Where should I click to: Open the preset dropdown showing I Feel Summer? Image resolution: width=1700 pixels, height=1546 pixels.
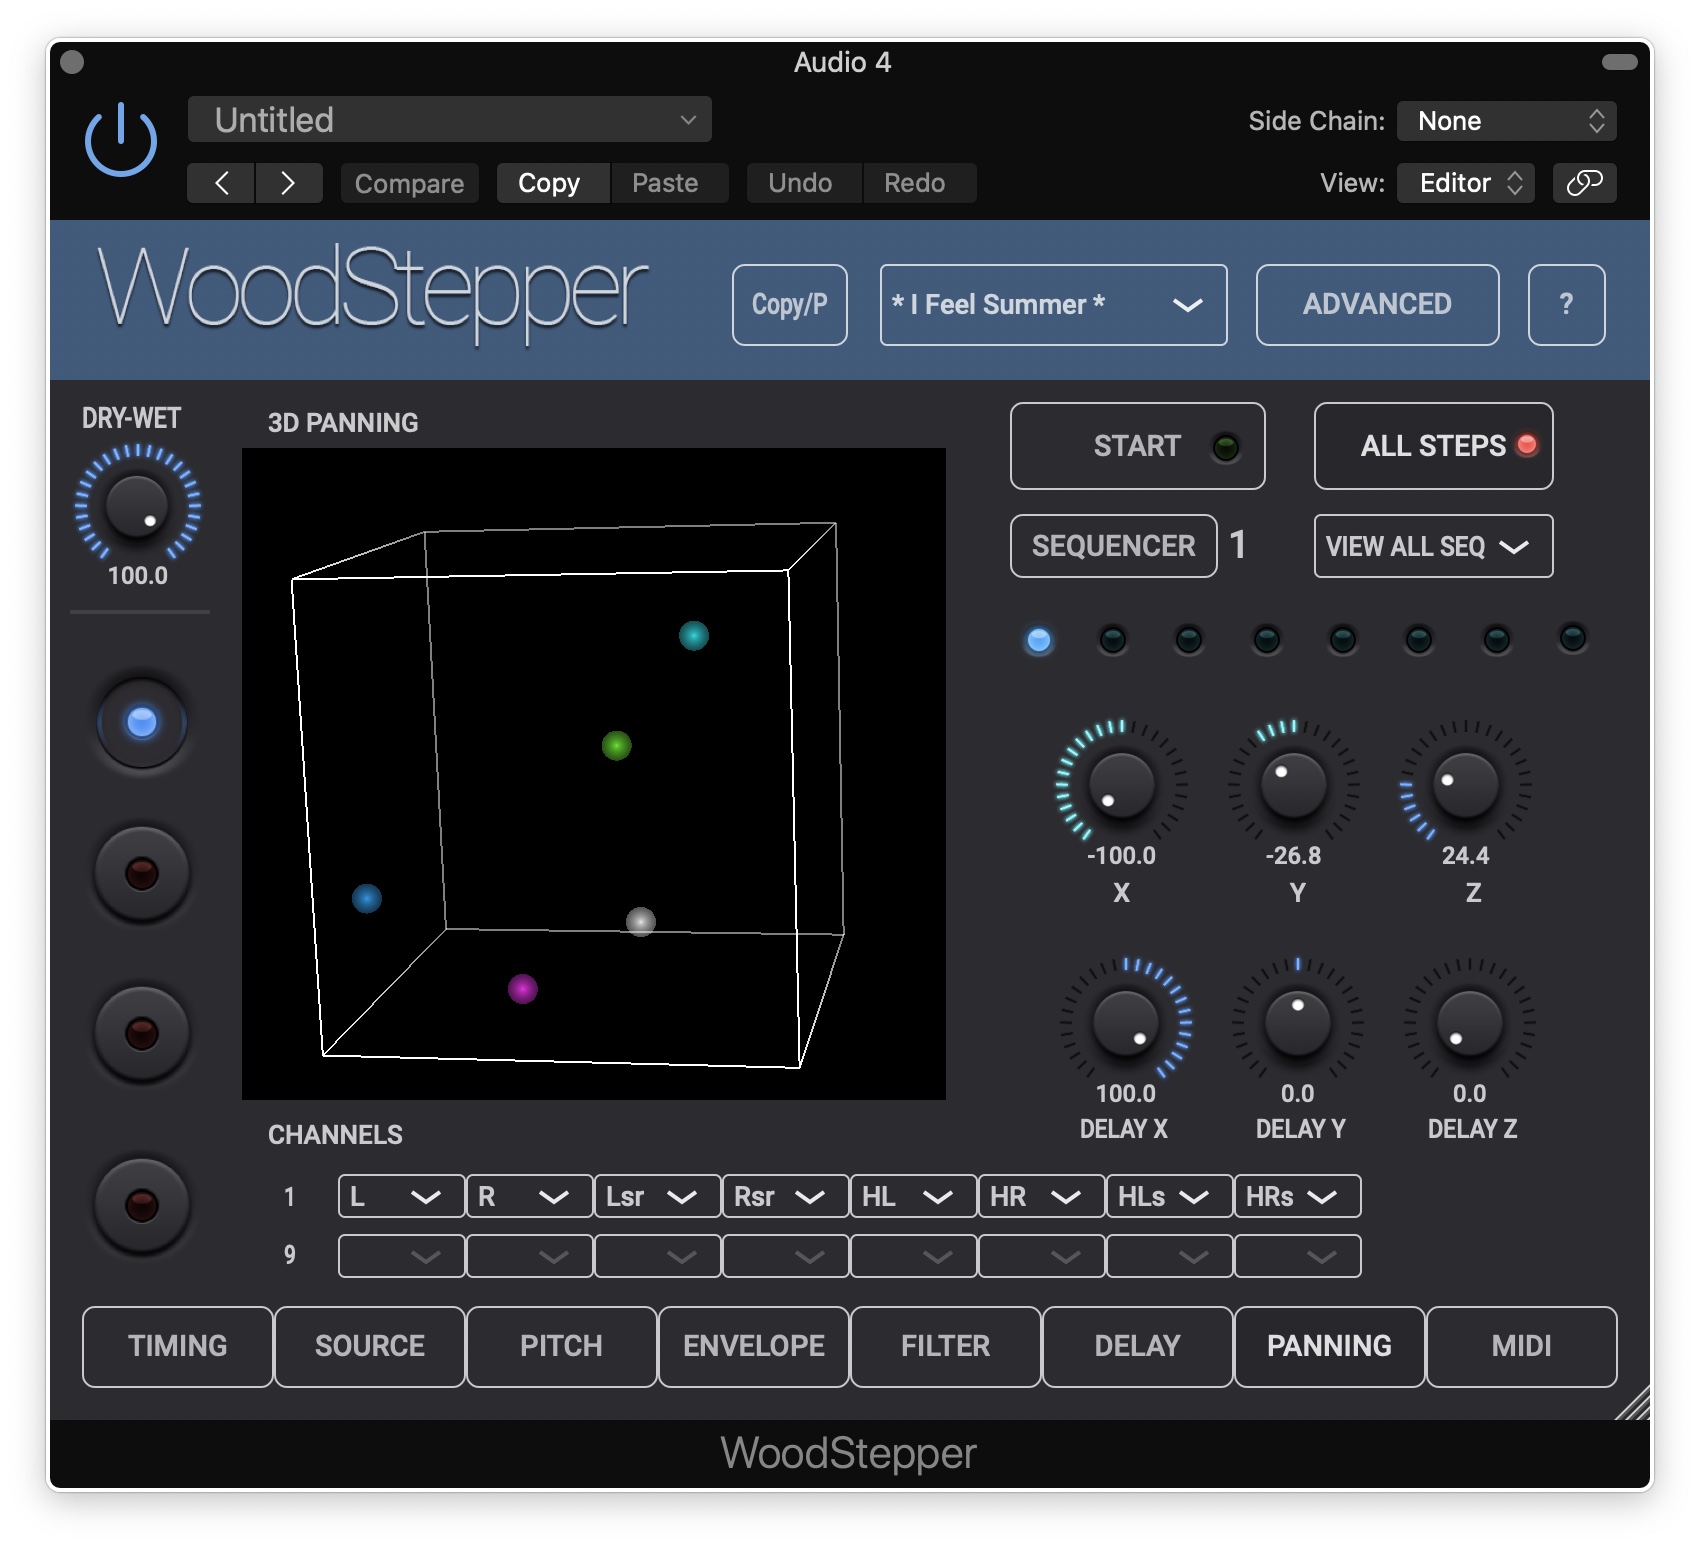coord(1051,305)
